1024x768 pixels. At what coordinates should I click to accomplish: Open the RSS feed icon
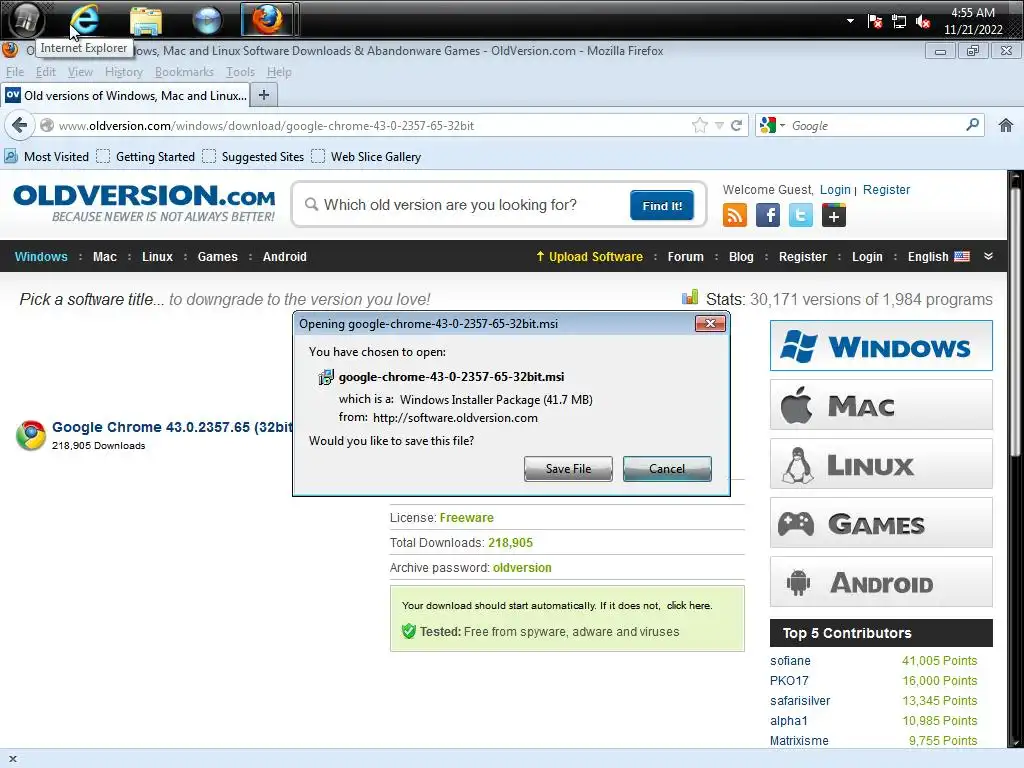coord(735,215)
